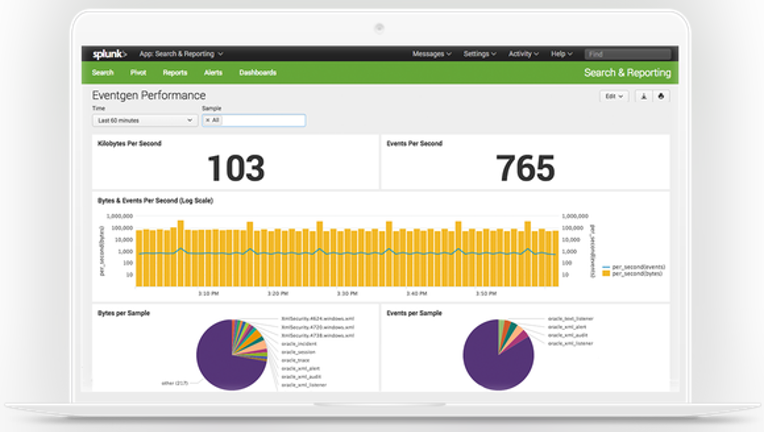Screen dimensions: 764x432
Task: Click the Events per Sample panel title
Action: pyautogui.click(x=414, y=313)
